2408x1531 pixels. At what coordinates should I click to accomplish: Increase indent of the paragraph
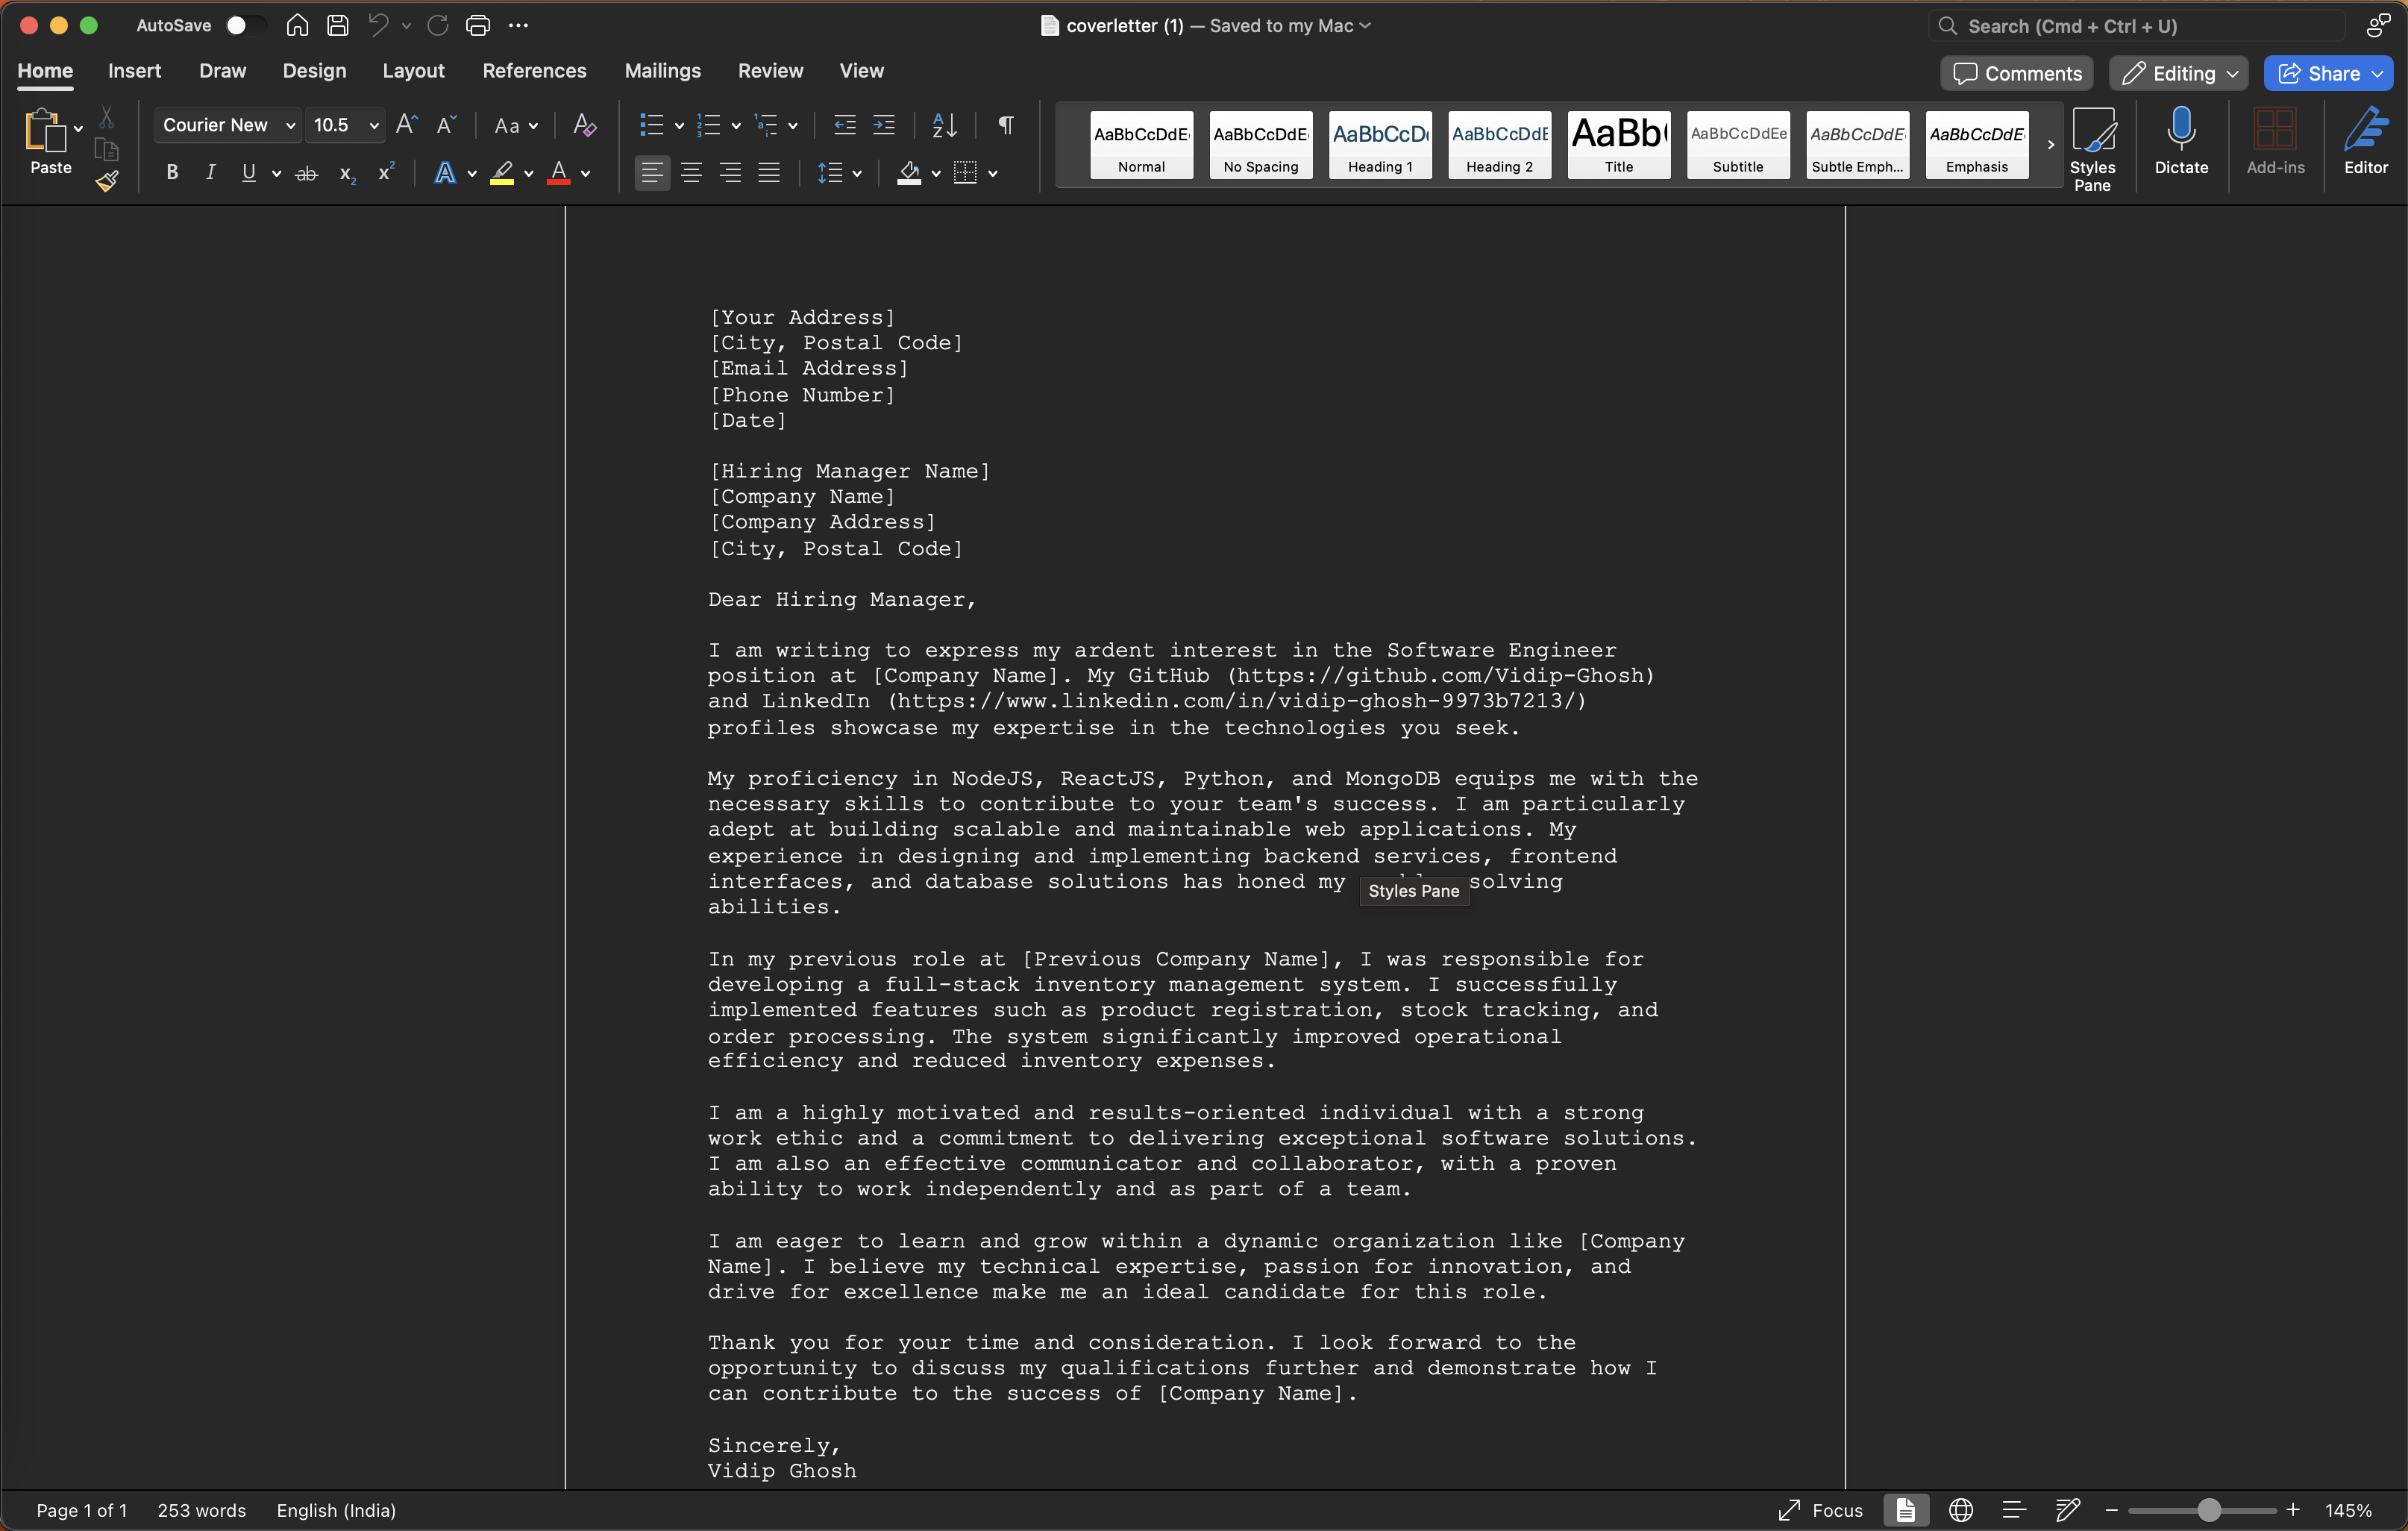tap(884, 125)
